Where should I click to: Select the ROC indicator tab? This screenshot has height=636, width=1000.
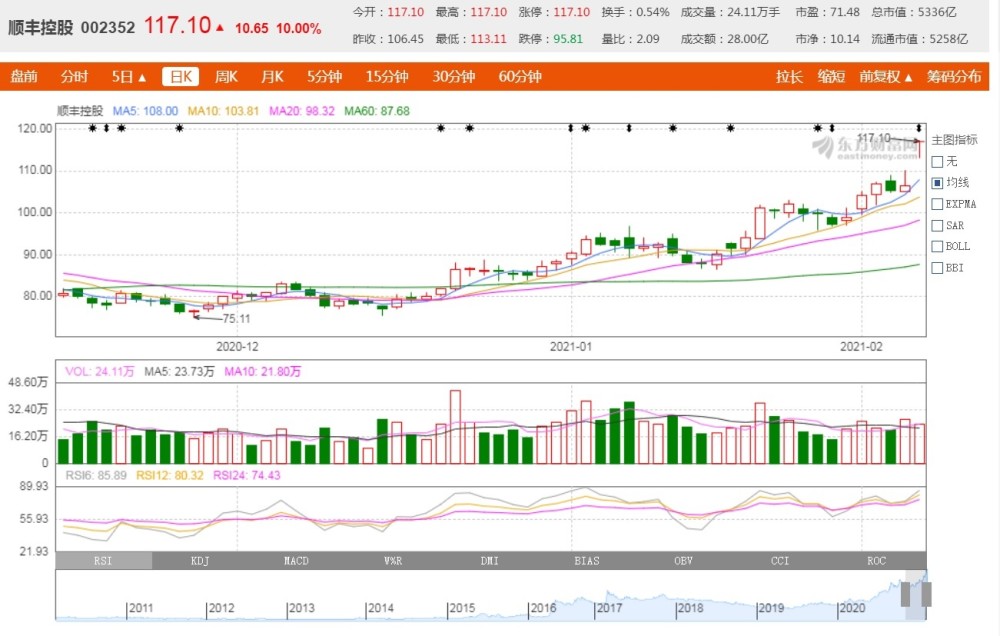coord(877,561)
